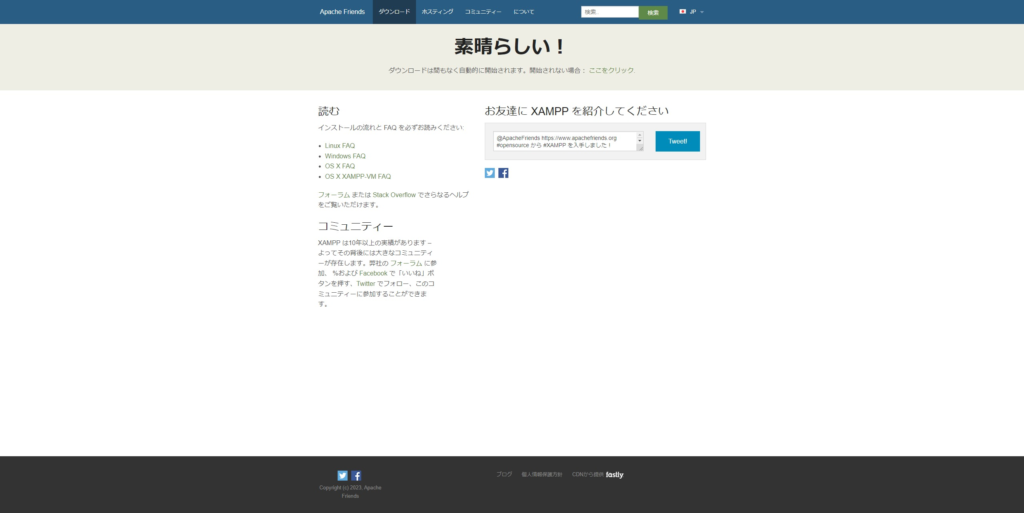Open the ダウンロード tab
This screenshot has height=513, width=1024.
click(394, 12)
